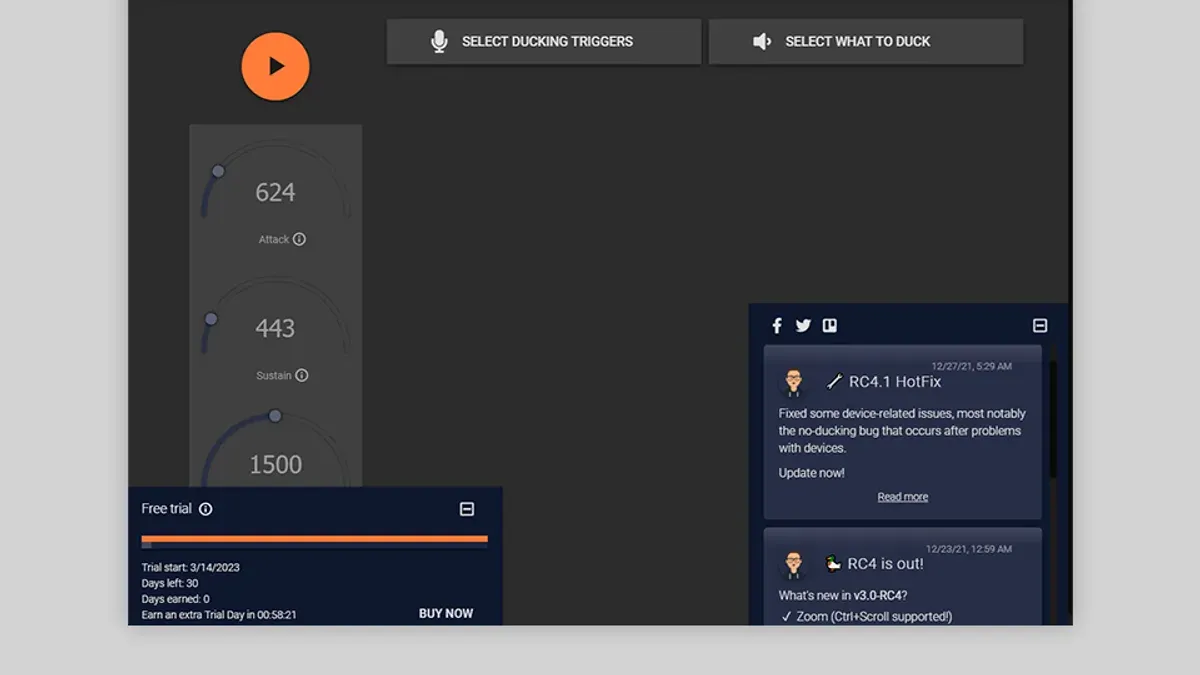Click the Days left: 30 line
Screen dimensions: 1200x675
pyautogui.click(x=170, y=583)
